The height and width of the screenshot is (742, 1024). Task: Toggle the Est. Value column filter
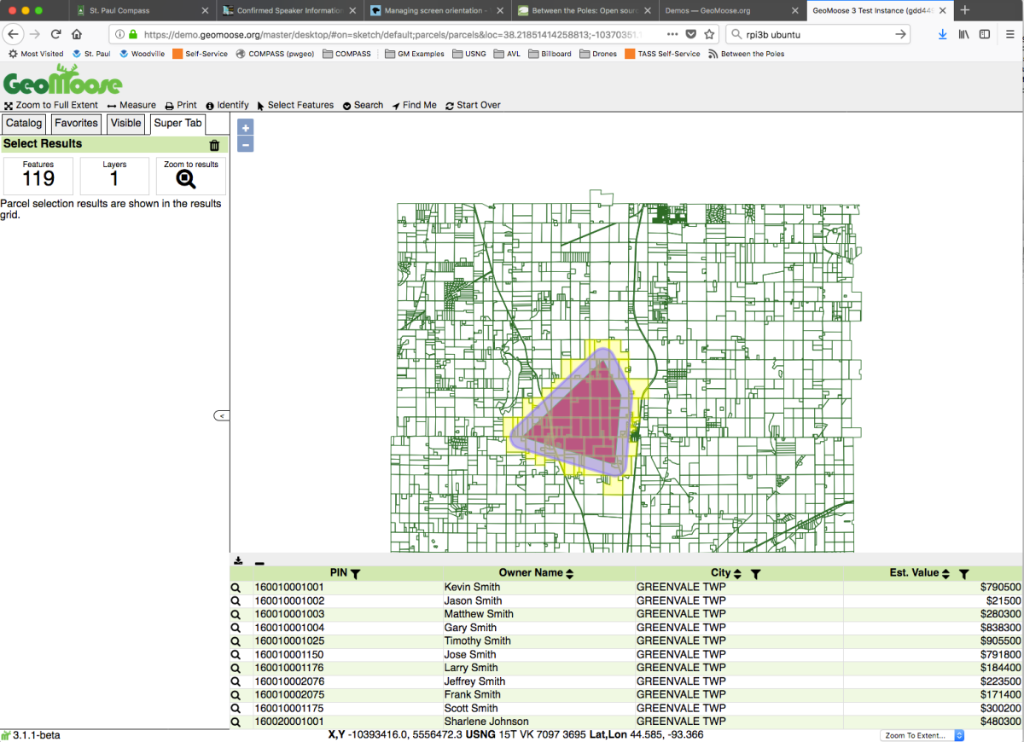pyautogui.click(x=963, y=572)
